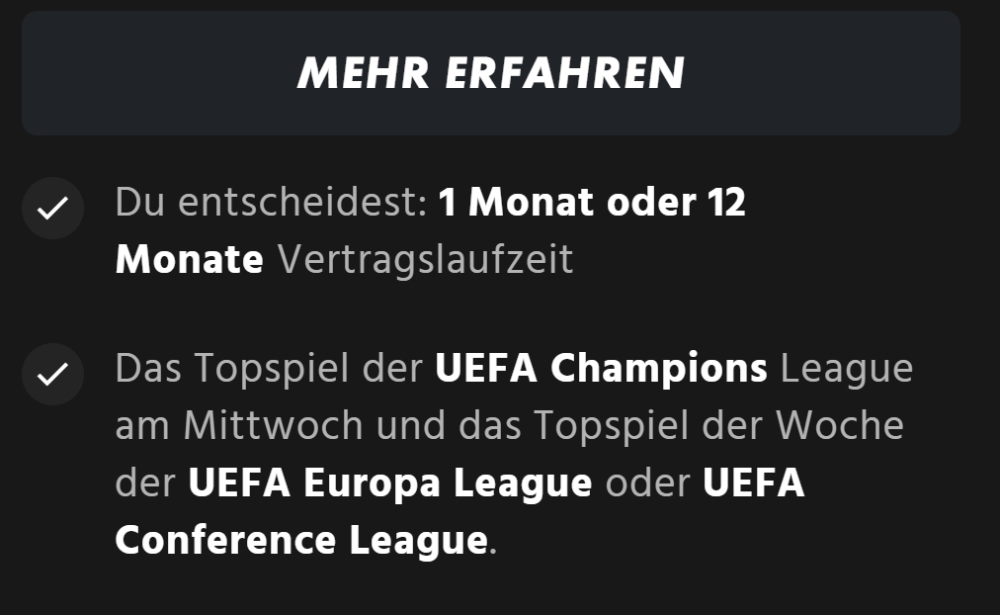Click the non-bold "oder" after "UEFA Europa League"
Screen dimensions: 1000x615
pos(648,484)
